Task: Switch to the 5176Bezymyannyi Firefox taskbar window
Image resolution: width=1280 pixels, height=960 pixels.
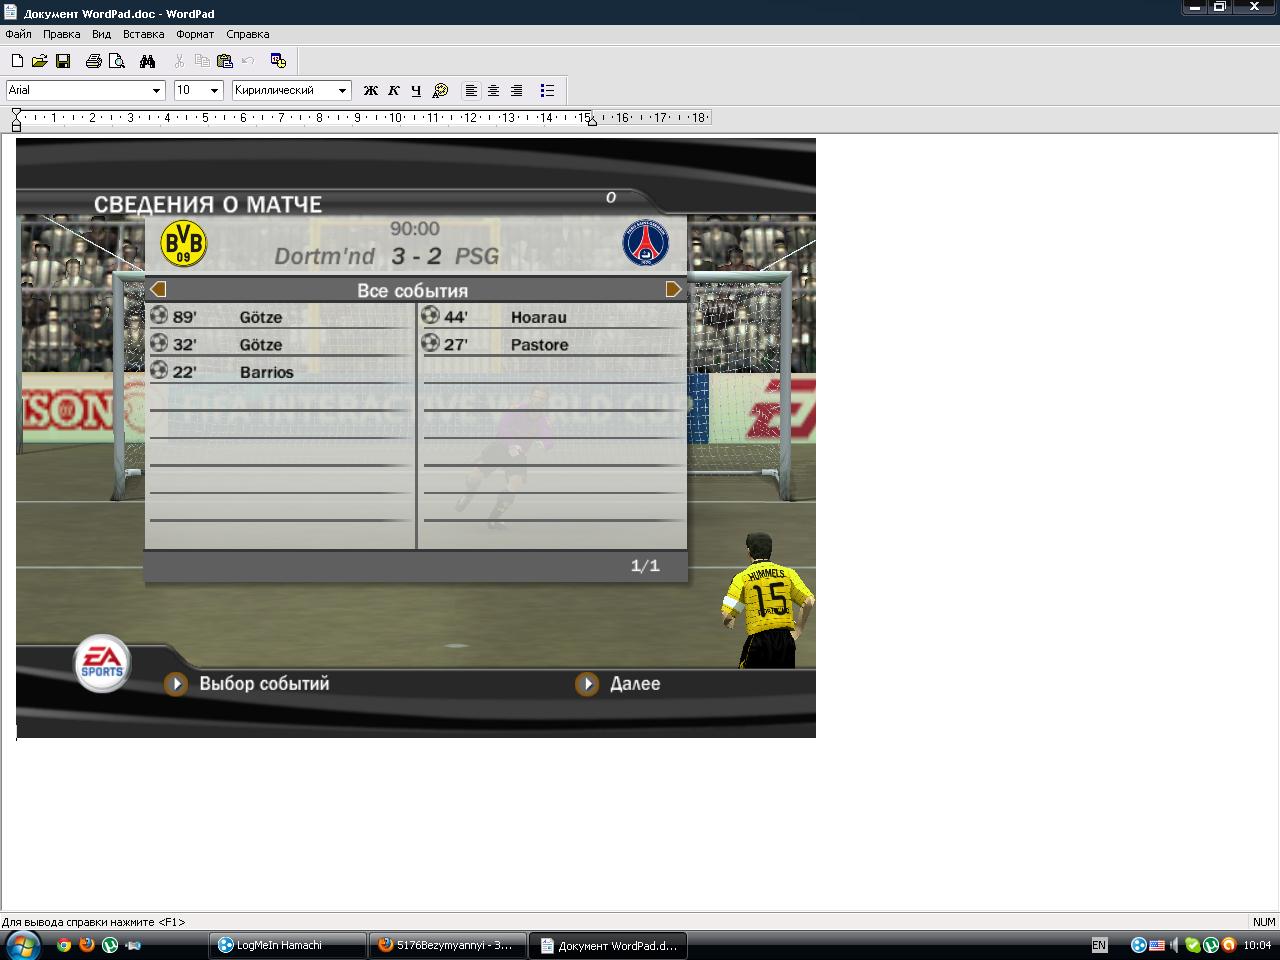Action: pos(448,945)
